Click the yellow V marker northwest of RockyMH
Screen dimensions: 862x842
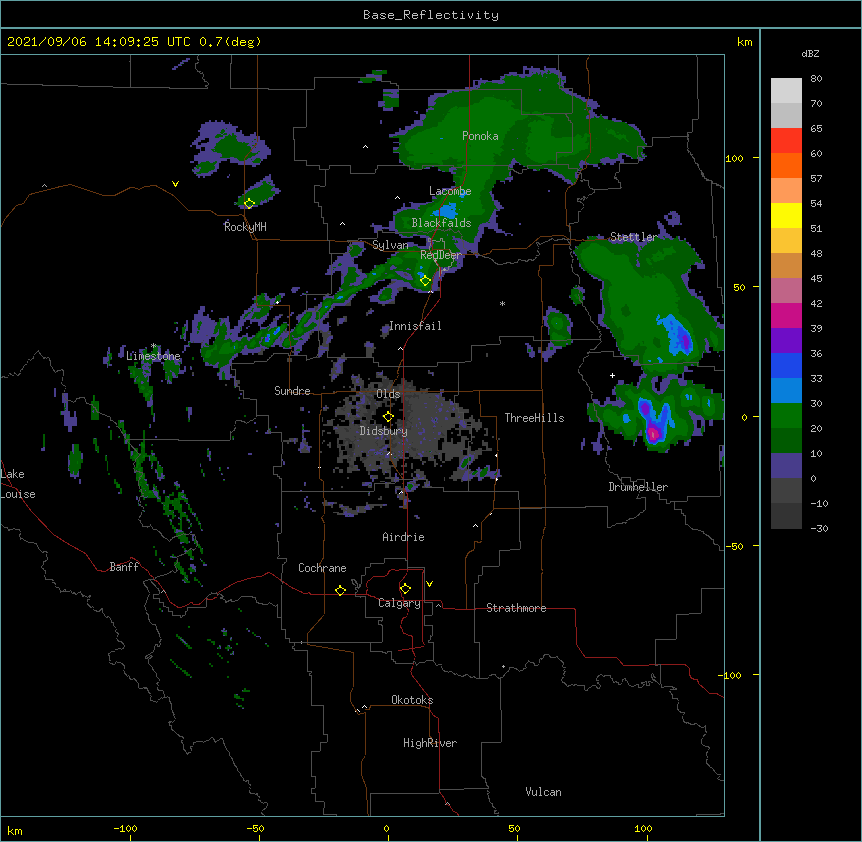(175, 184)
